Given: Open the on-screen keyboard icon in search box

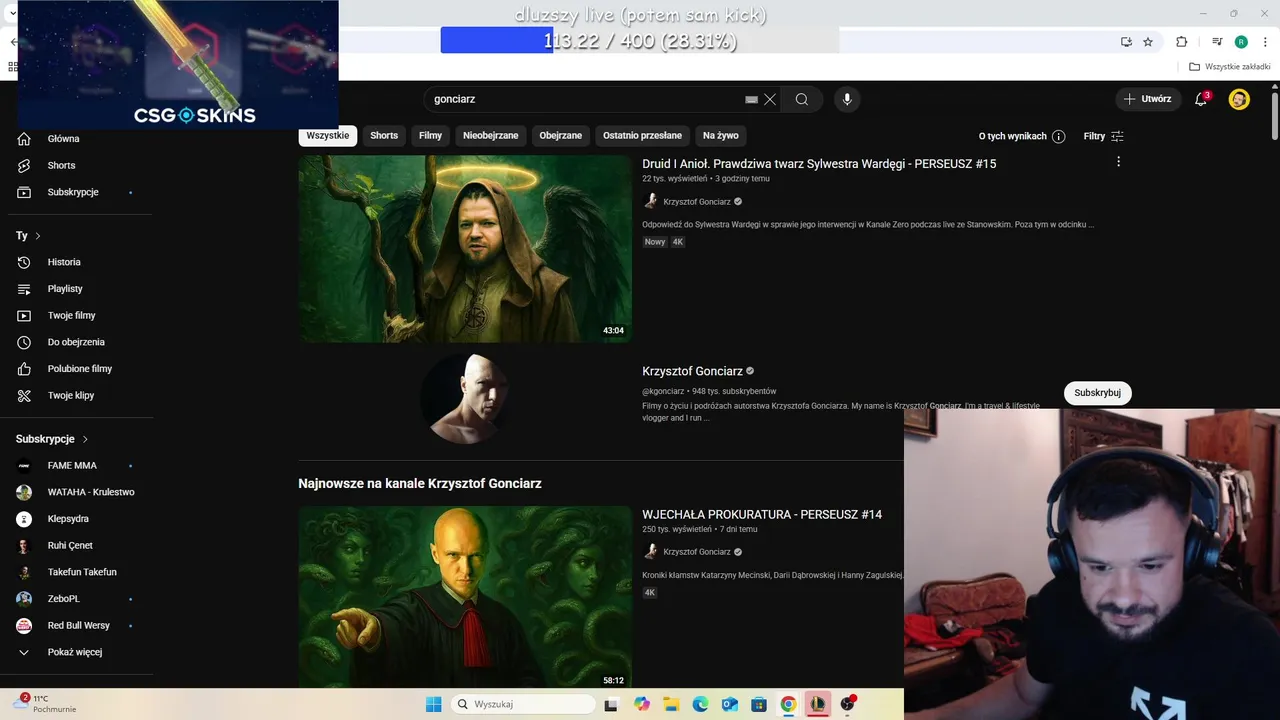Looking at the screenshot, I should (752, 99).
